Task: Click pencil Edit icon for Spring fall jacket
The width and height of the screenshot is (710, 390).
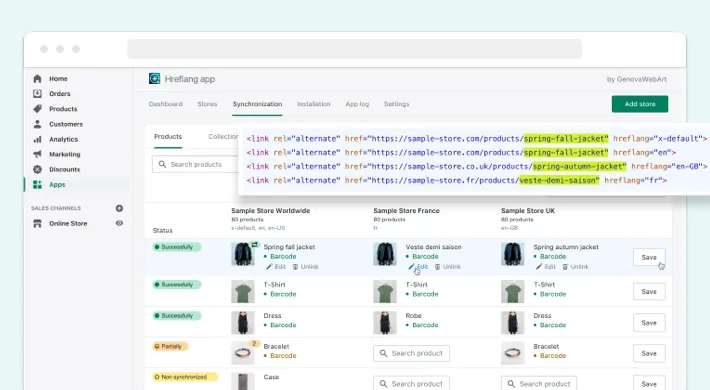Action: coord(269,267)
